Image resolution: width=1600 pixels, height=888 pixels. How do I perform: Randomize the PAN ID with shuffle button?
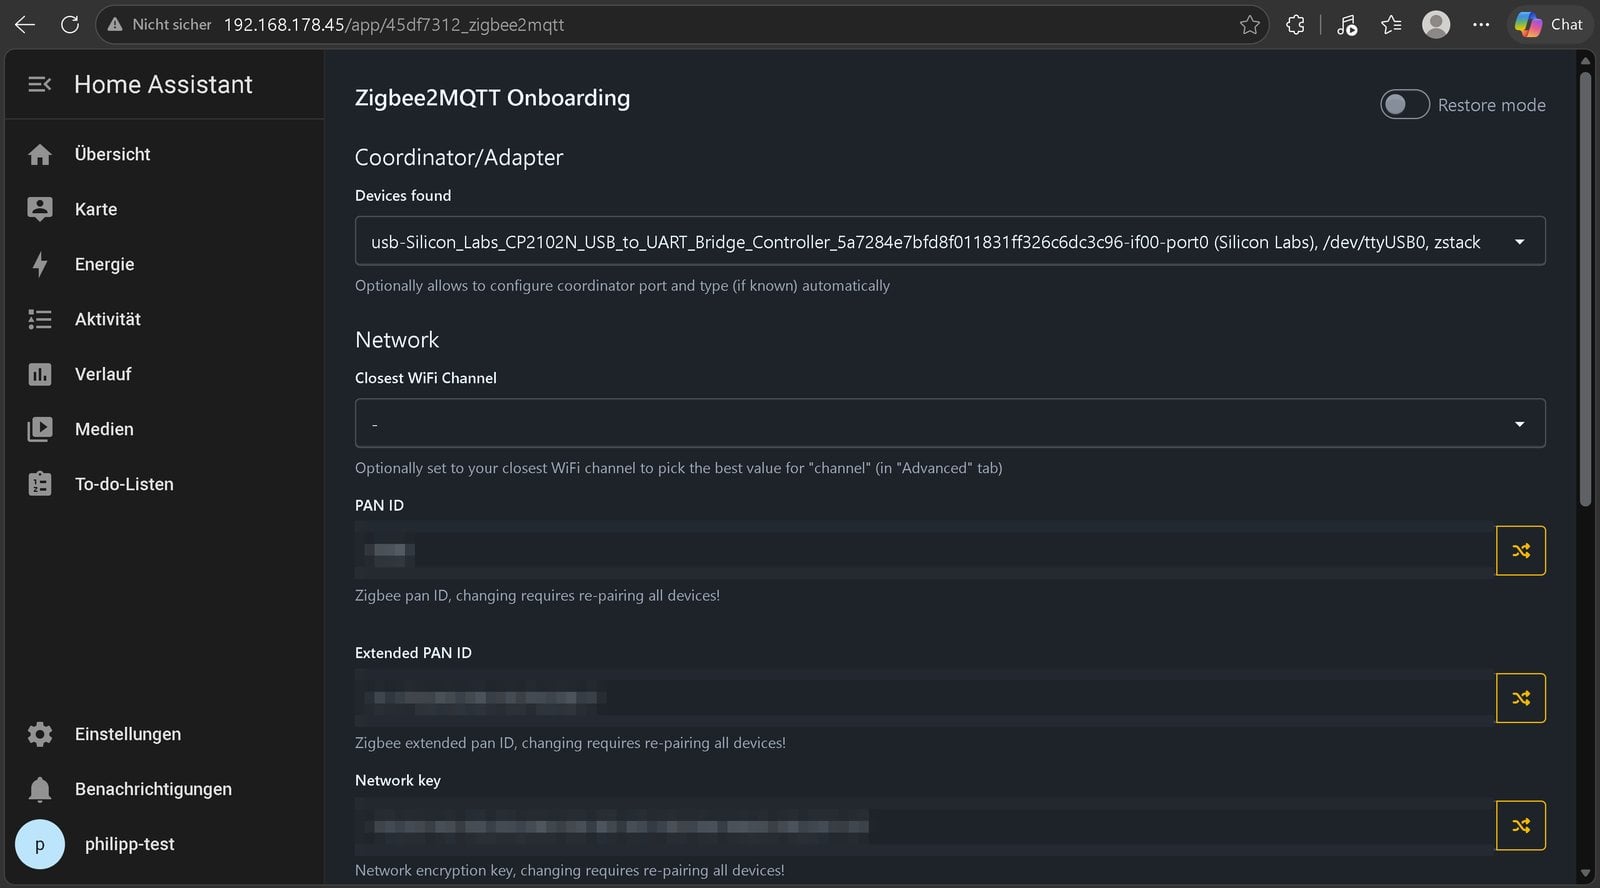click(1520, 550)
